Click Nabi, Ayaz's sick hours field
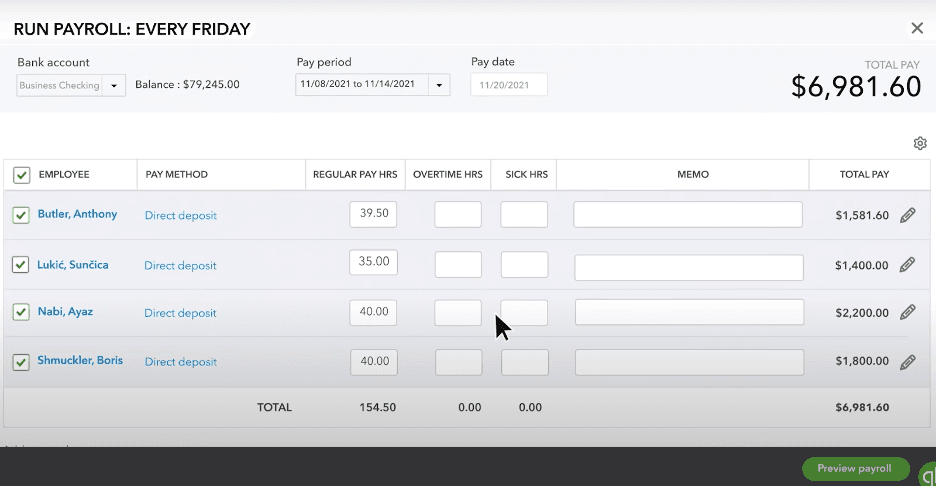This screenshot has height=486, width=936. [x=524, y=313]
